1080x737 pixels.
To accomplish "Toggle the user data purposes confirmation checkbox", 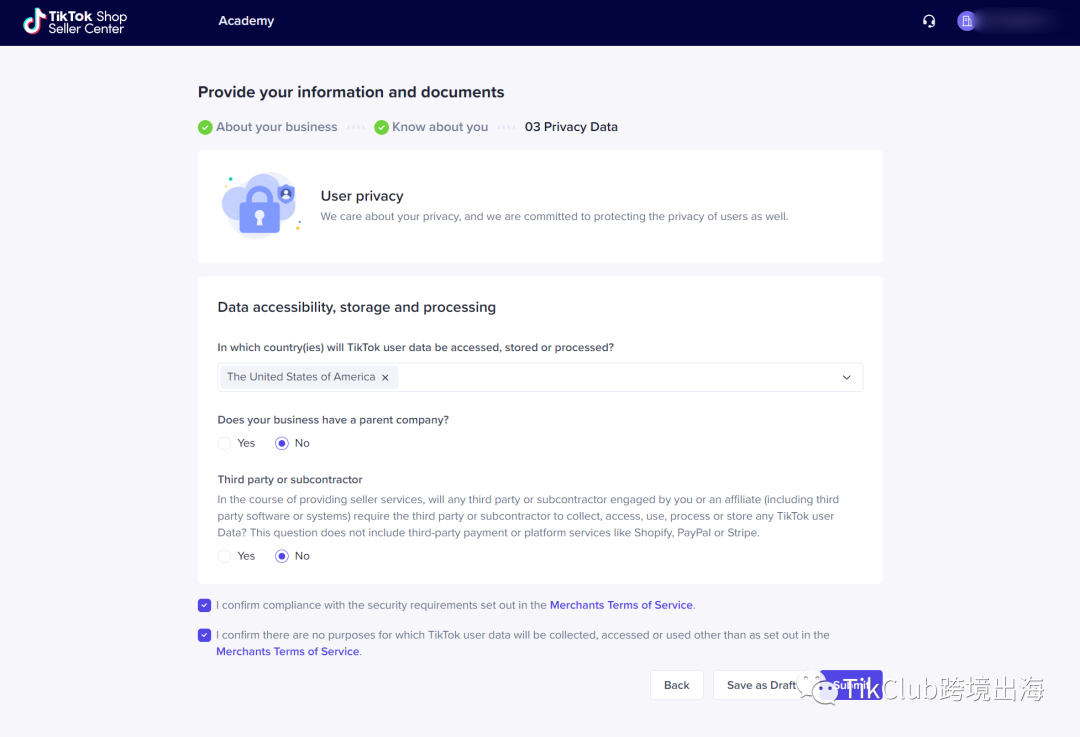I will click(205, 635).
